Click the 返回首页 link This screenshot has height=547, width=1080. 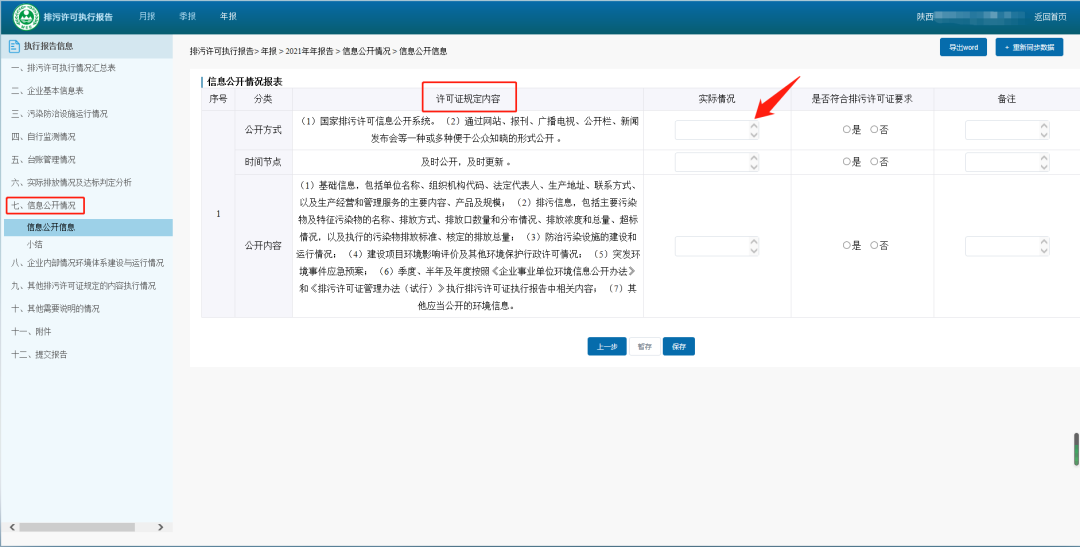(x=1049, y=17)
